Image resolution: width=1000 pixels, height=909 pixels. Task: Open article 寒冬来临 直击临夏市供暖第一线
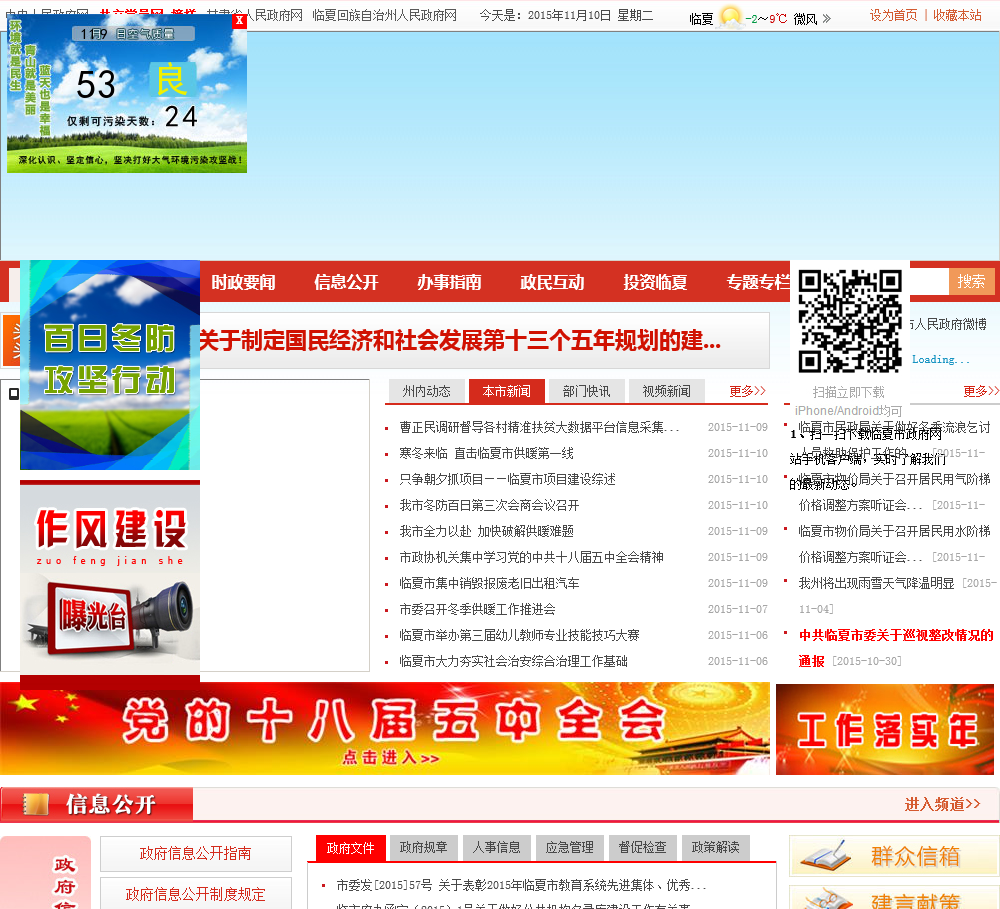486,454
